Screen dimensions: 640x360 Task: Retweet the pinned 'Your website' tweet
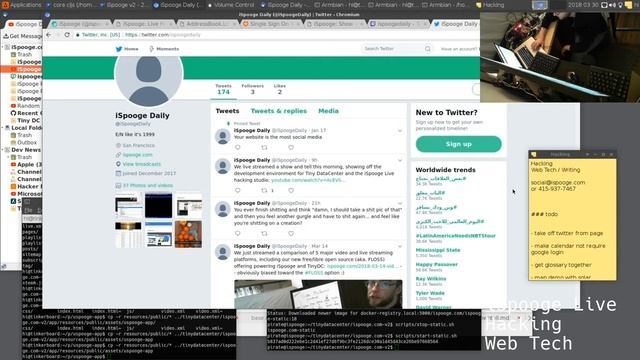pyautogui.click(x=264, y=147)
